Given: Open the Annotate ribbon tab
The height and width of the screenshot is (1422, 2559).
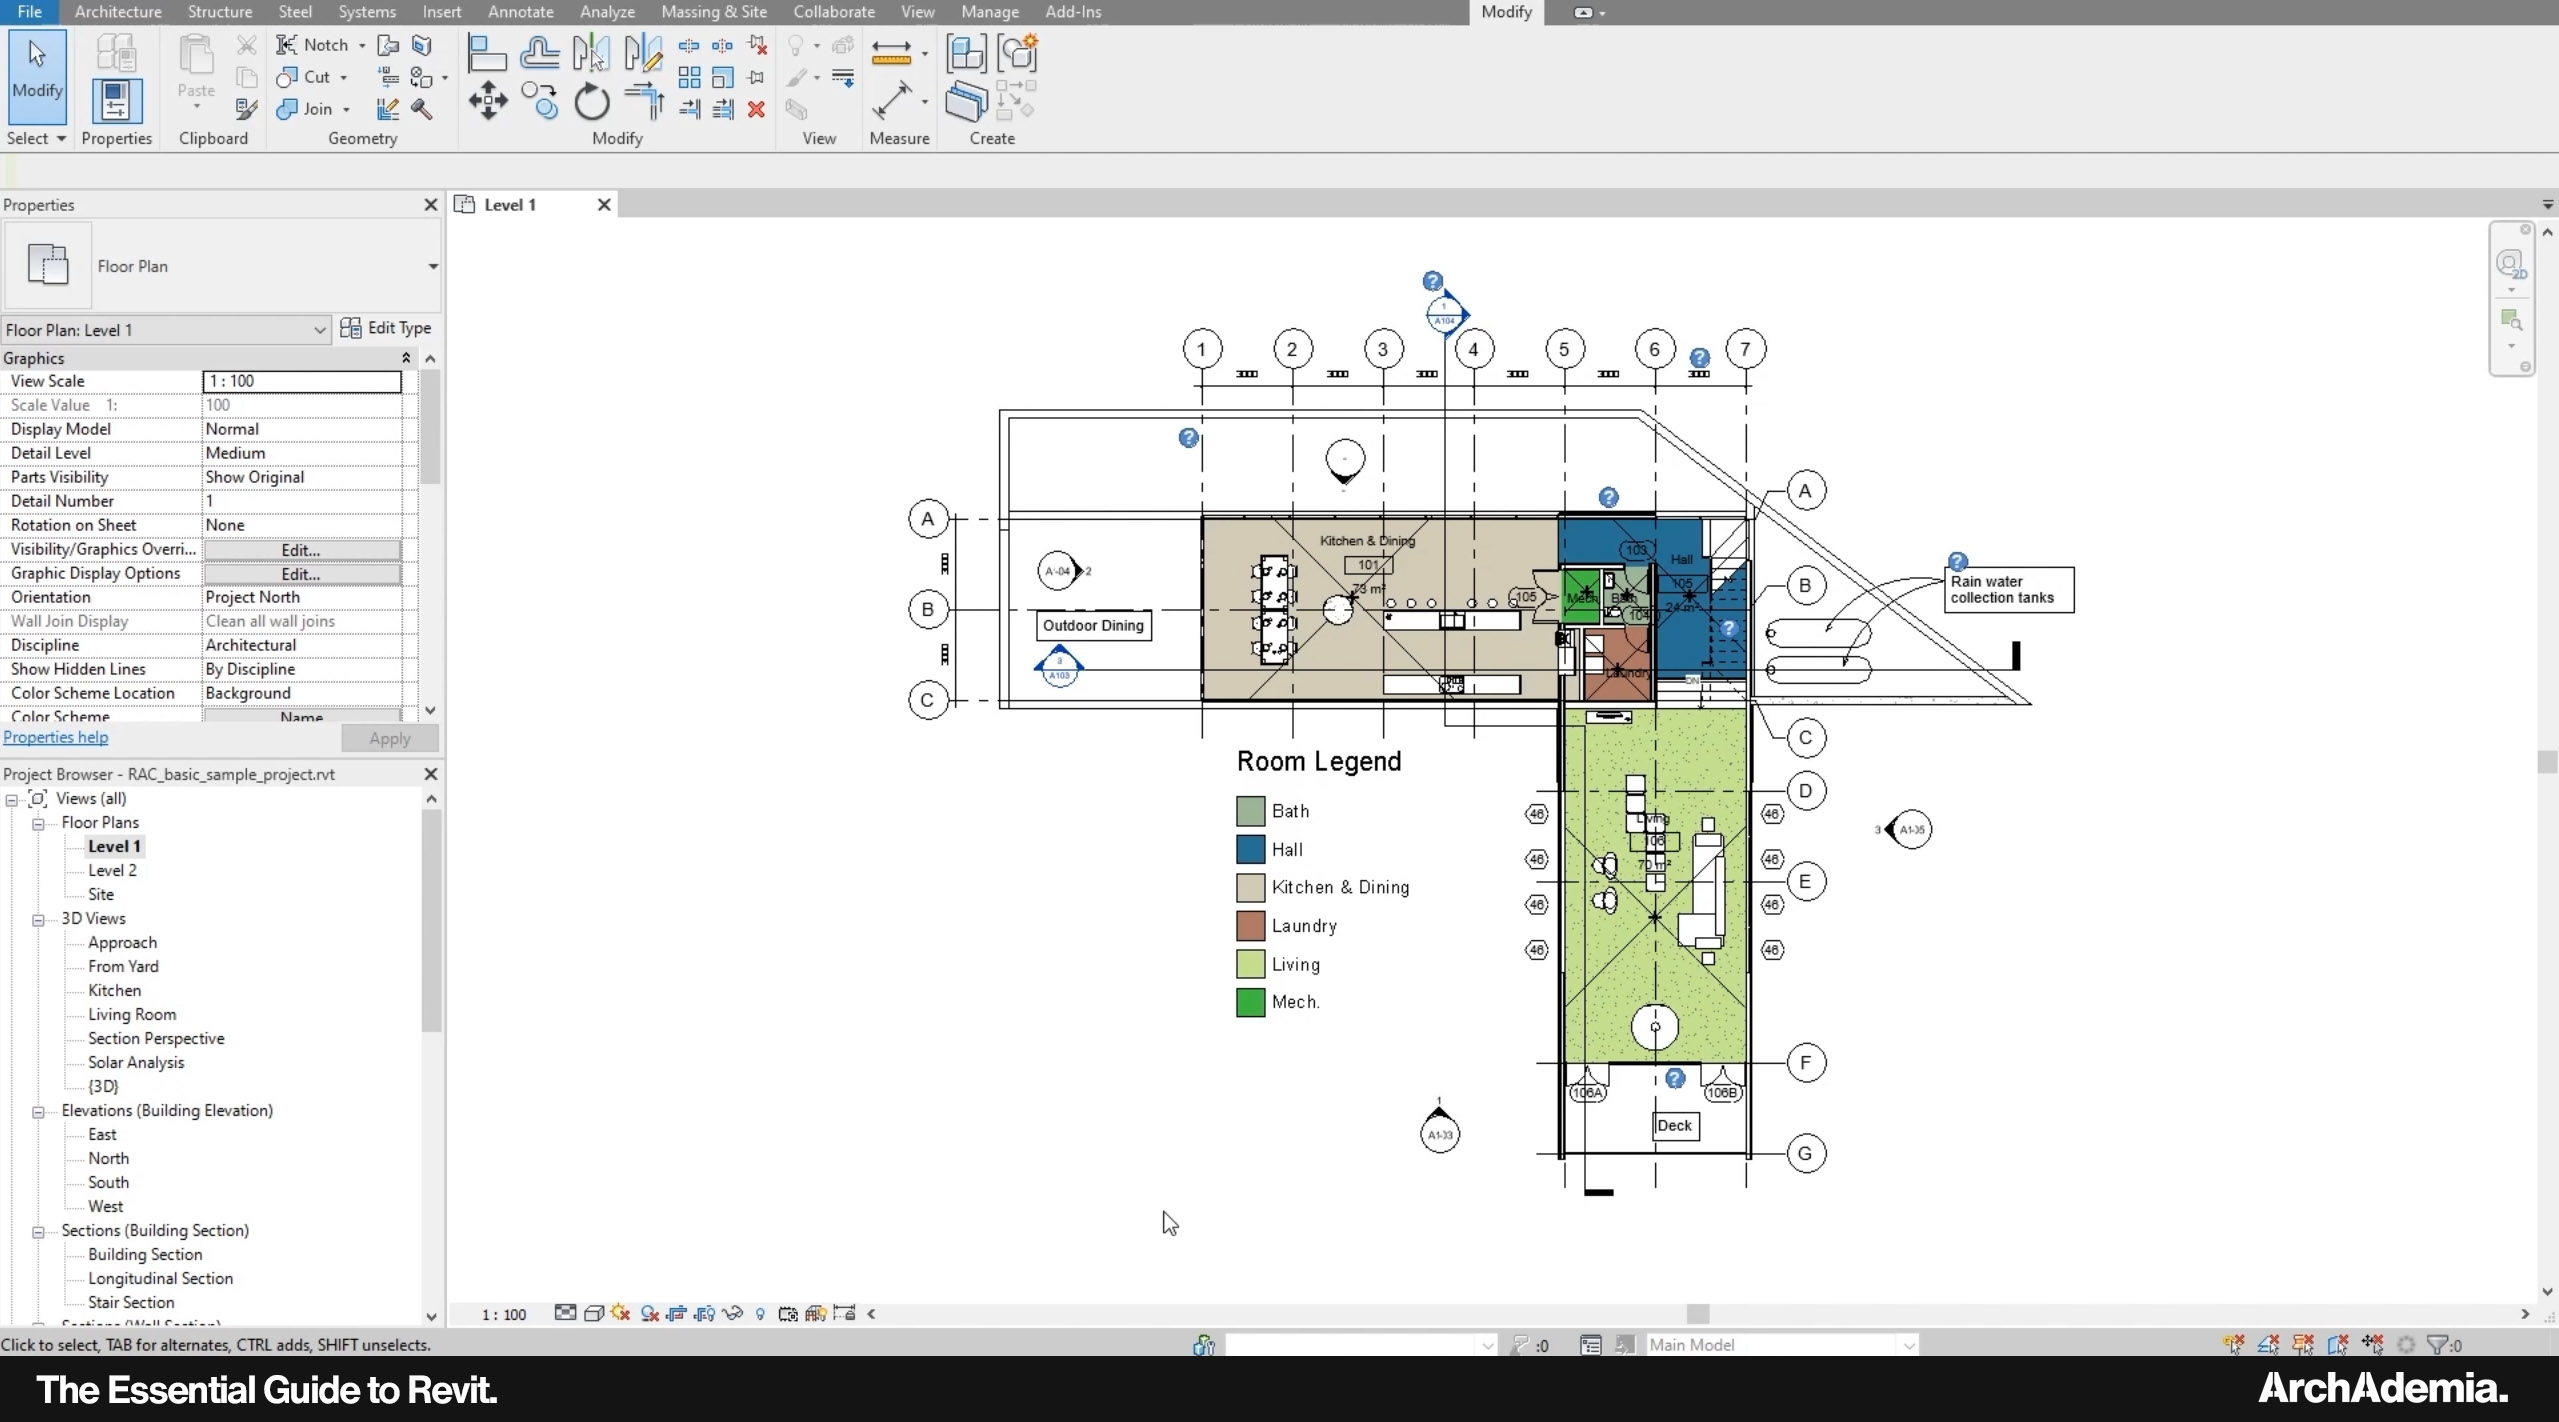Looking at the screenshot, I should pyautogui.click(x=520, y=12).
